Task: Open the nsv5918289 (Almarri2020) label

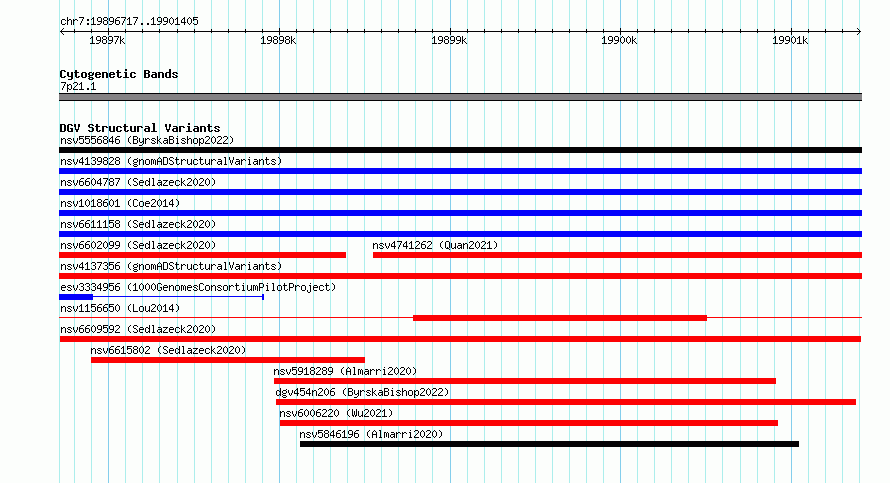Action: pos(345,371)
